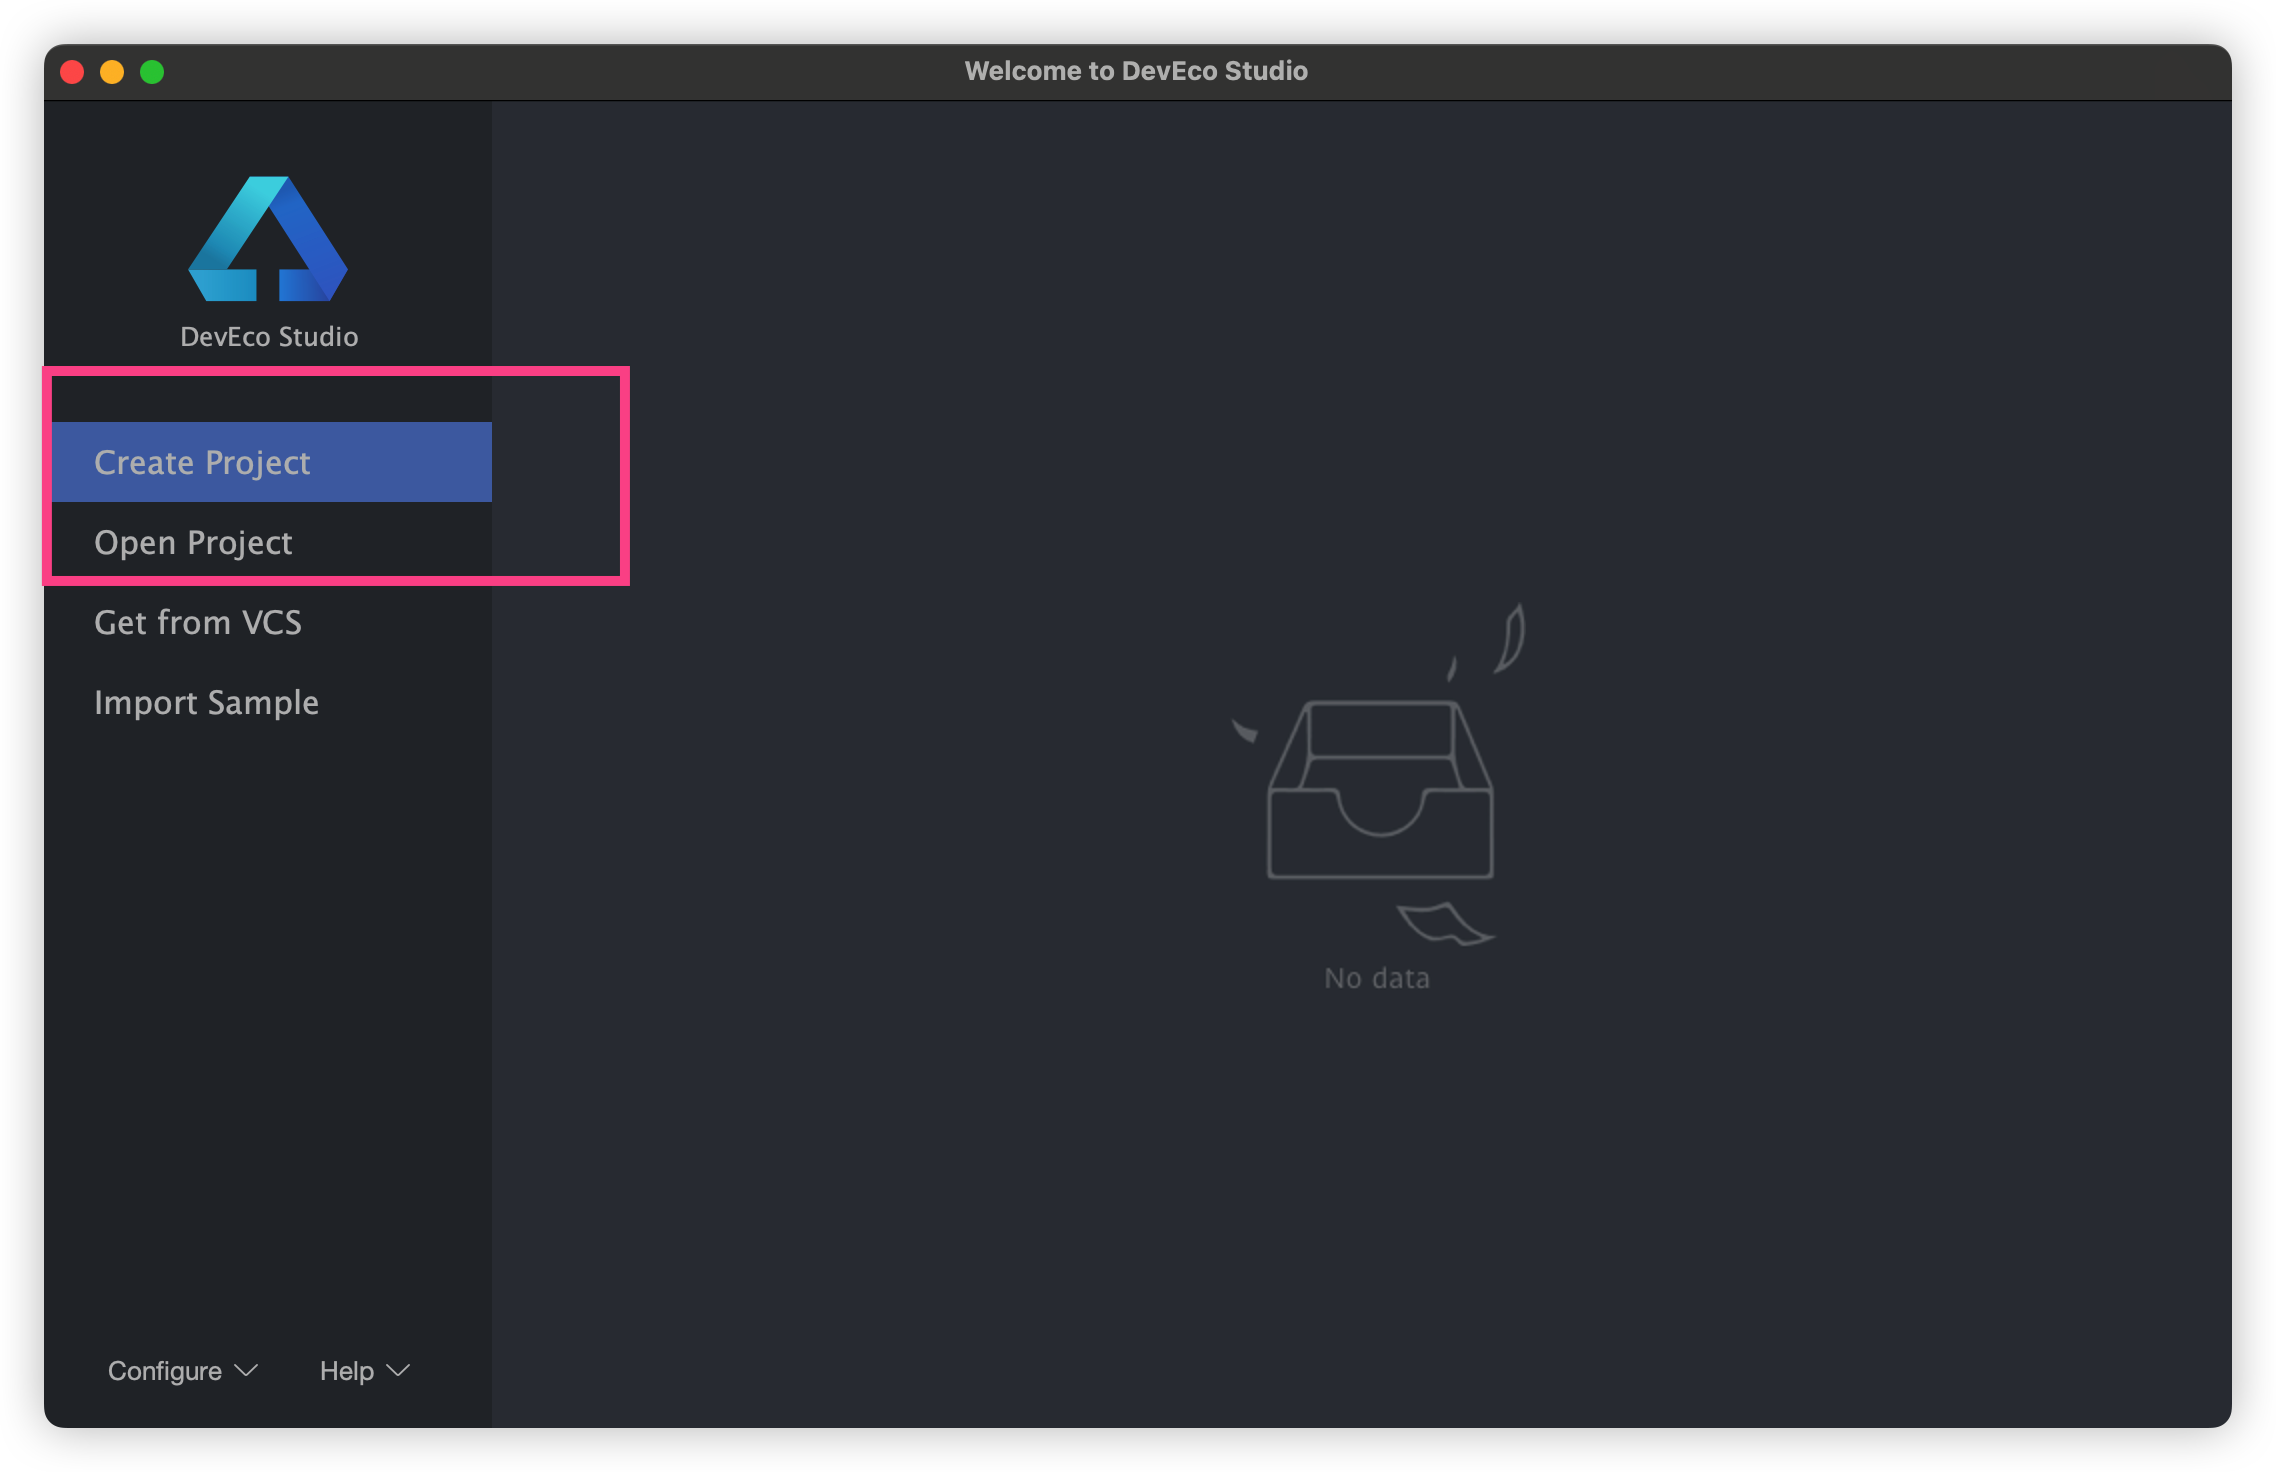Click the paper scrap below the inbox

(x=1444, y=924)
